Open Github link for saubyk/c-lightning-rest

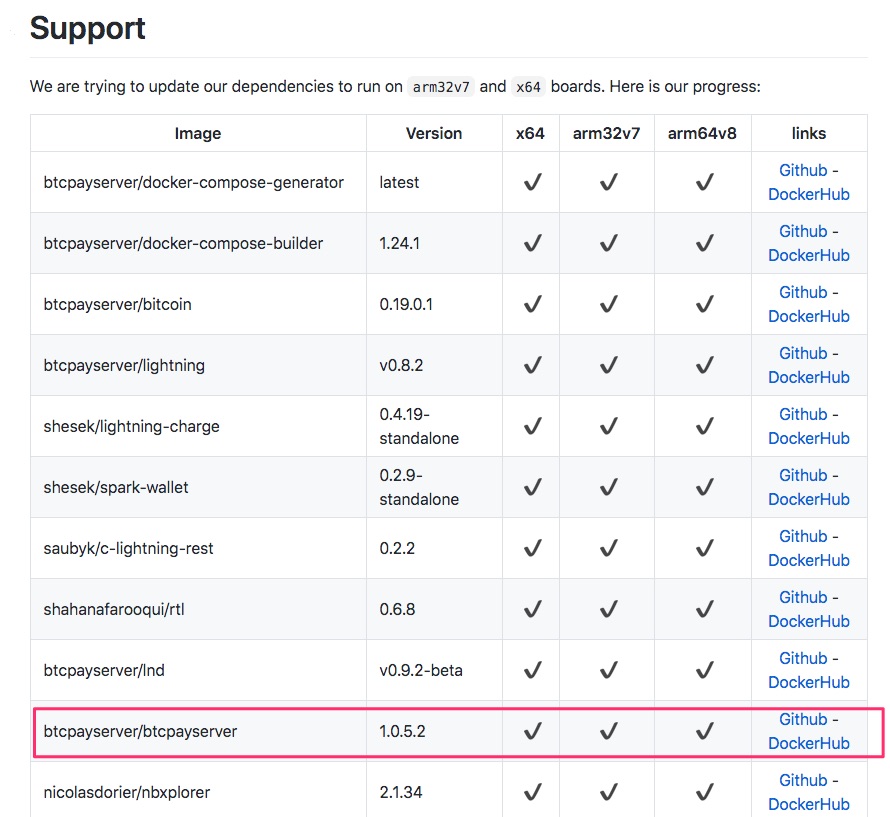click(x=803, y=537)
